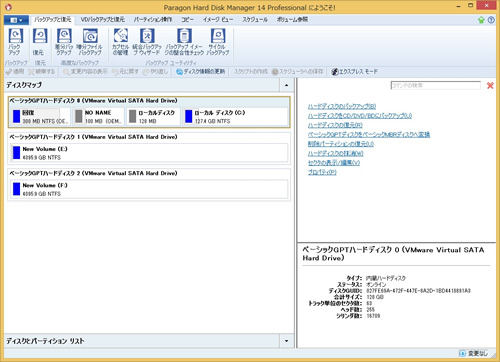This screenshot has width=500, height=362.
Task: Click the 変更なし status bar icon
Action: click(462, 353)
